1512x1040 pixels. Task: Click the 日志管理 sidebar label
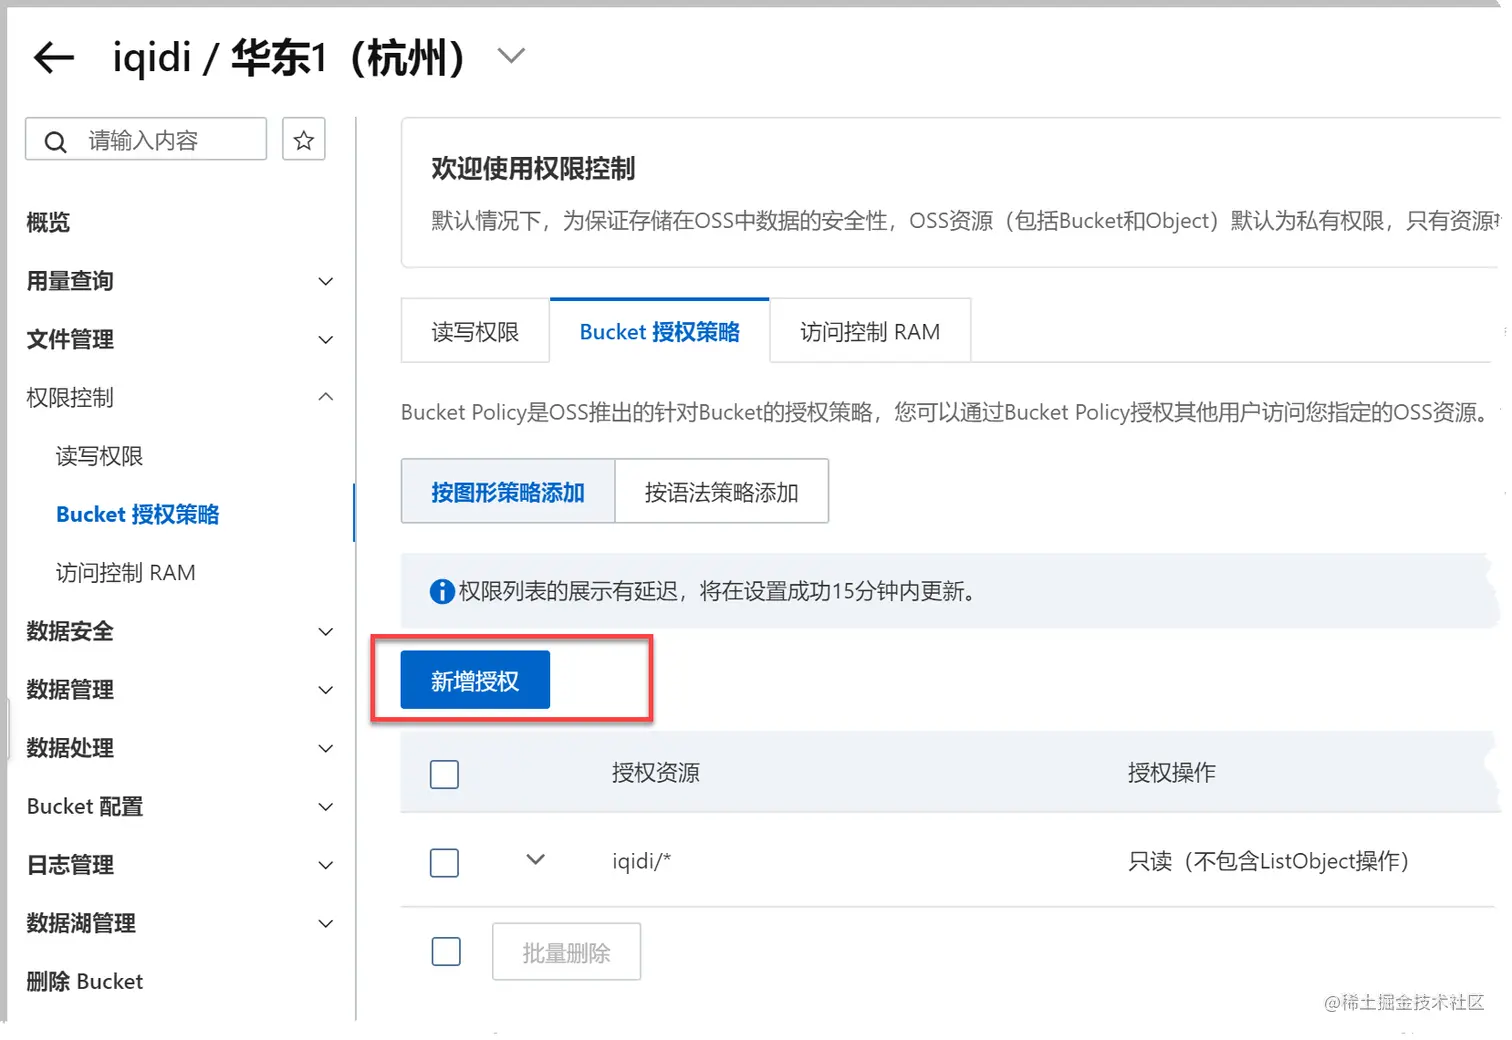coord(70,864)
